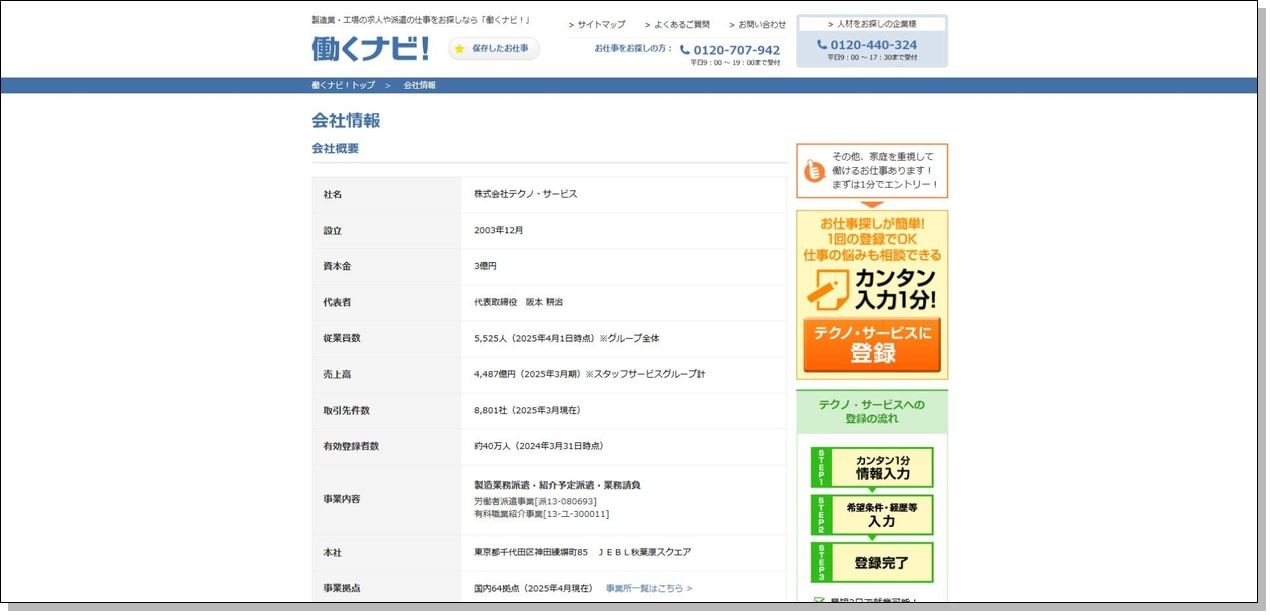This screenshot has height=615, width=1270.
Task: Click sales figure 4,487億円 text
Action: coord(590,374)
